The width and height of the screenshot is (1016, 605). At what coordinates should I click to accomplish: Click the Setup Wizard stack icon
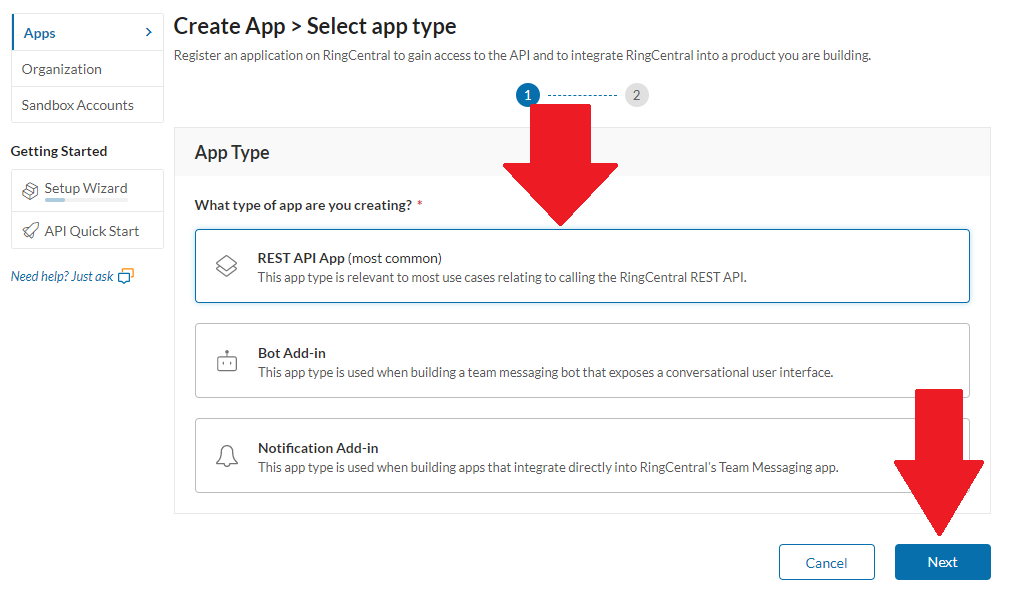coord(30,190)
